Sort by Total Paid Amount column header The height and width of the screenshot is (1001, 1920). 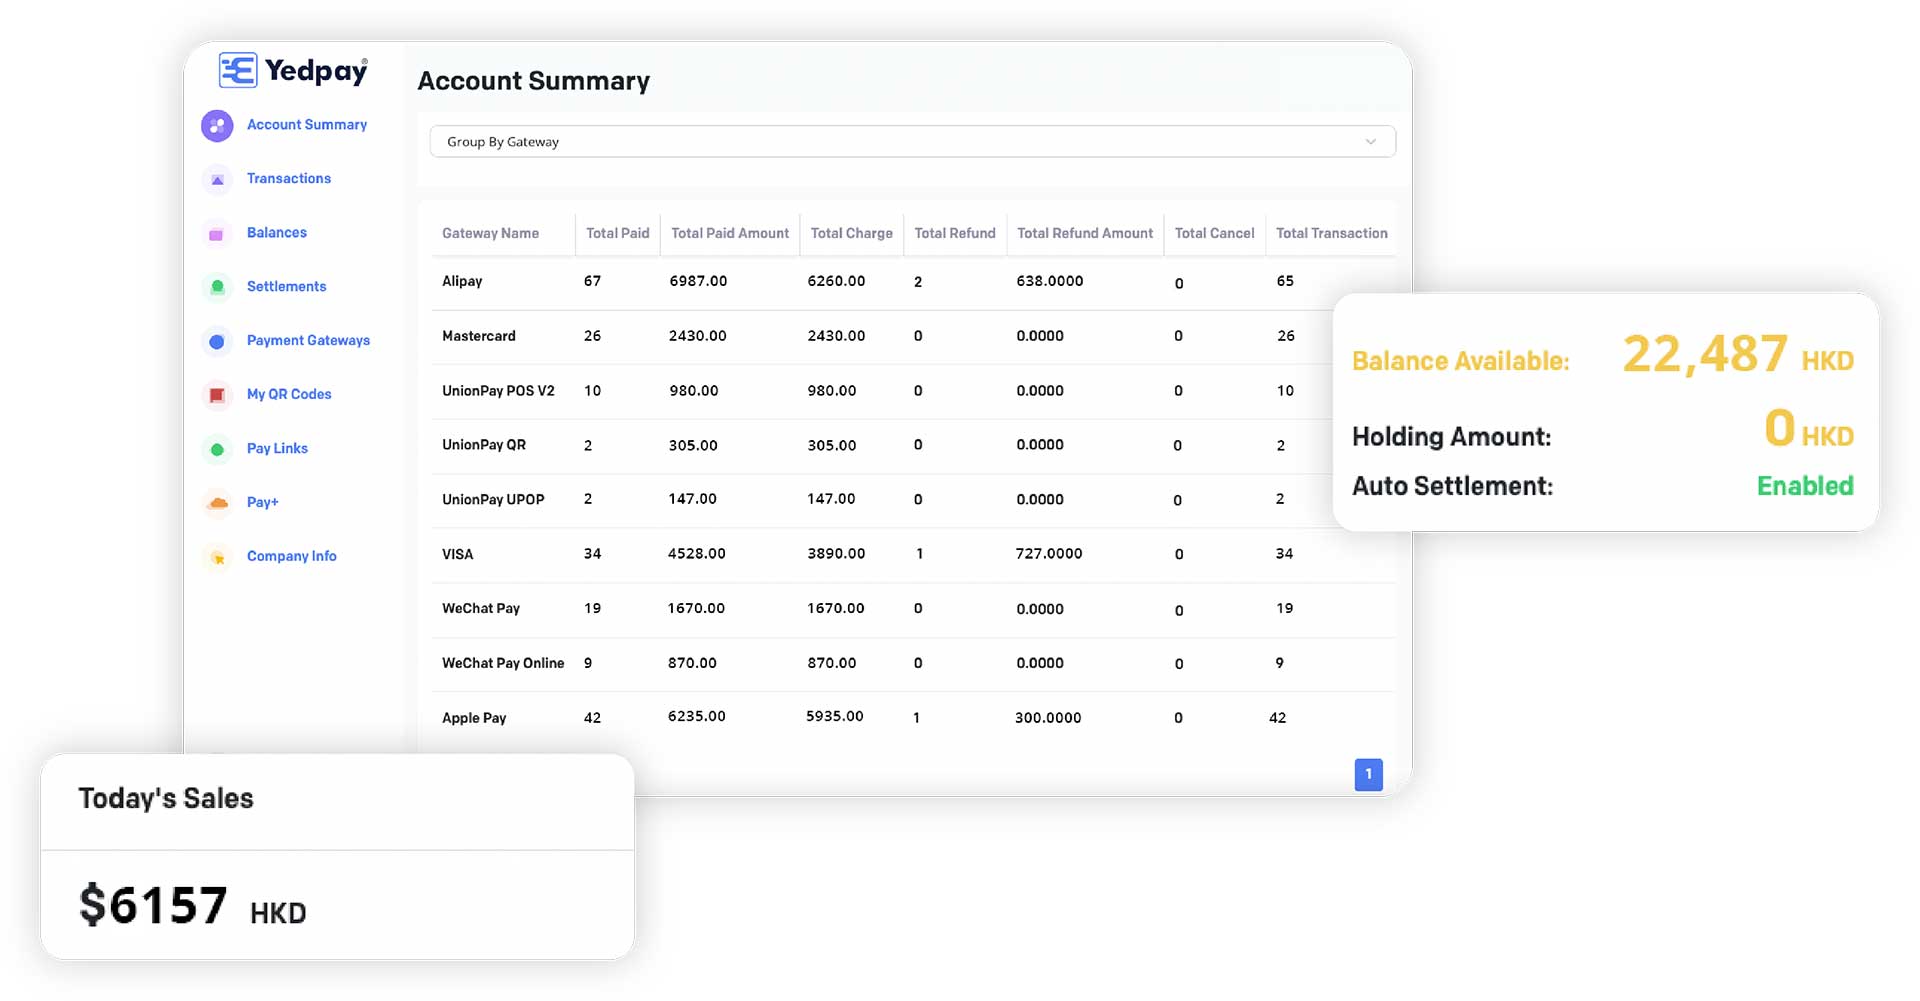click(x=729, y=234)
